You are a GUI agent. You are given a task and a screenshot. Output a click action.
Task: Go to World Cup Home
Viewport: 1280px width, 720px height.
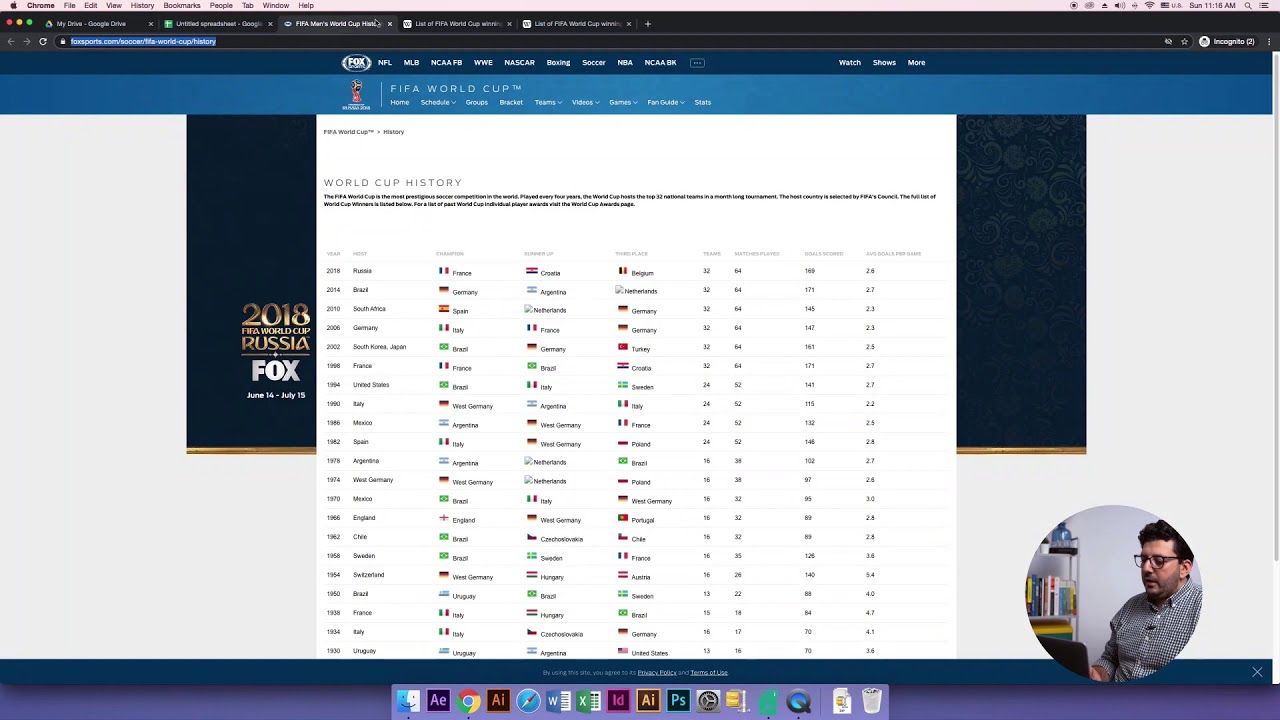pyautogui.click(x=399, y=102)
